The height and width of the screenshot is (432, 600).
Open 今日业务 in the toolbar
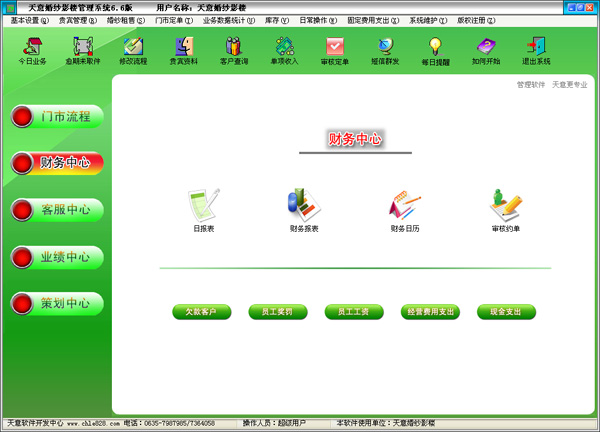[x=32, y=47]
